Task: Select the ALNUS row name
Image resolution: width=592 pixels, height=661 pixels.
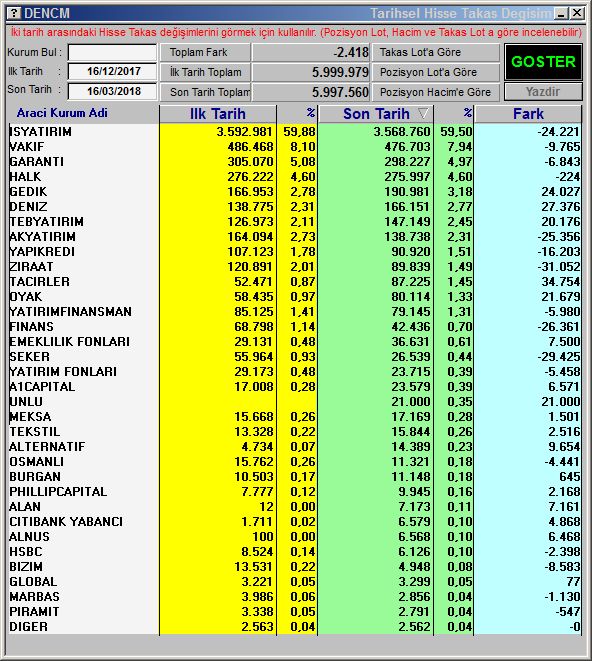Action: pos(30,537)
